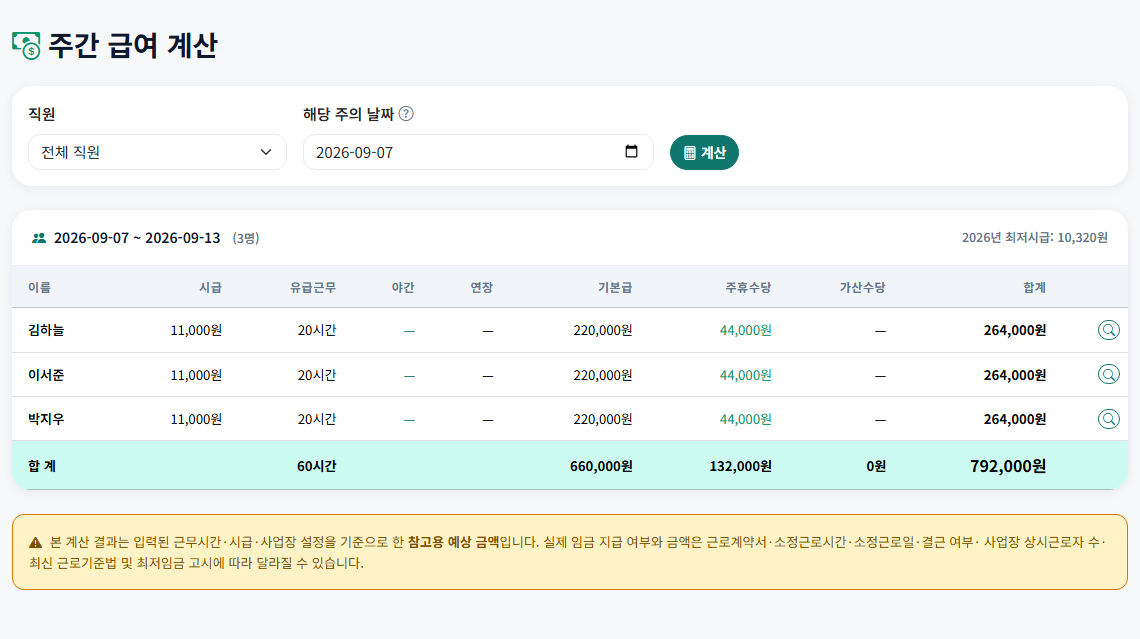
Task: Open the calendar picker icon in date field
Action: pyautogui.click(x=631, y=151)
